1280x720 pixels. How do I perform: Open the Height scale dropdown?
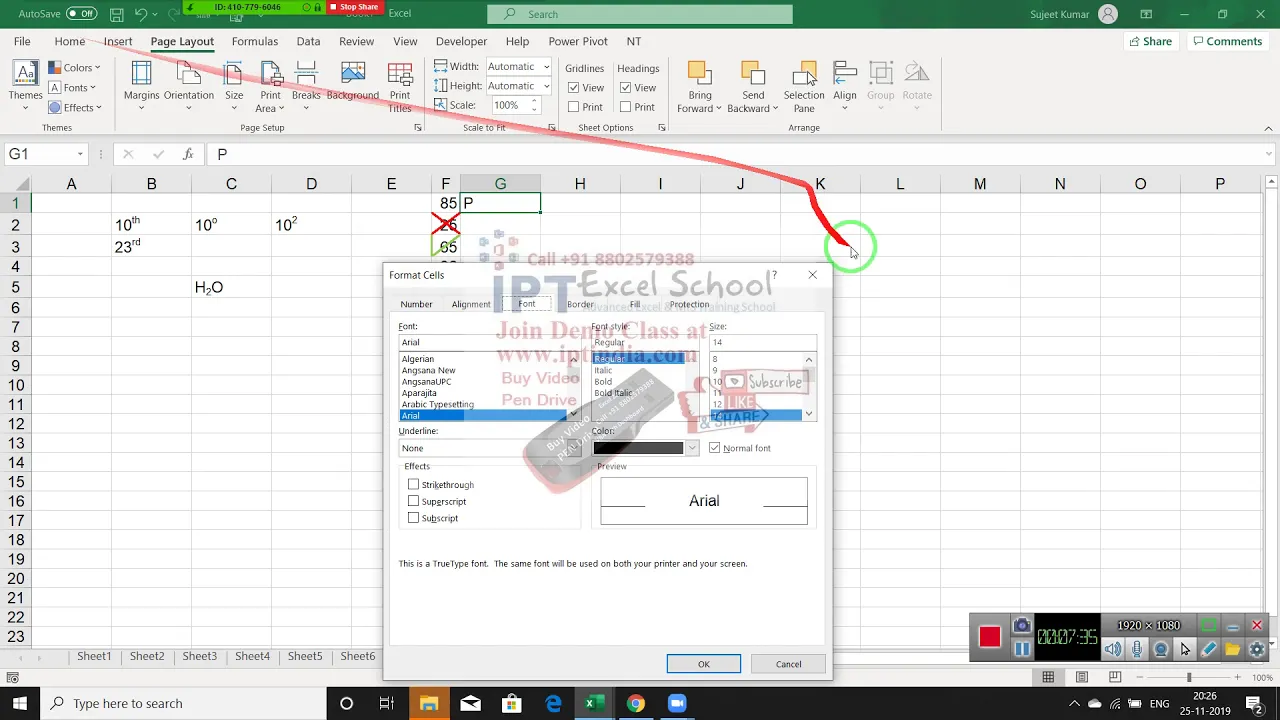(x=546, y=86)
